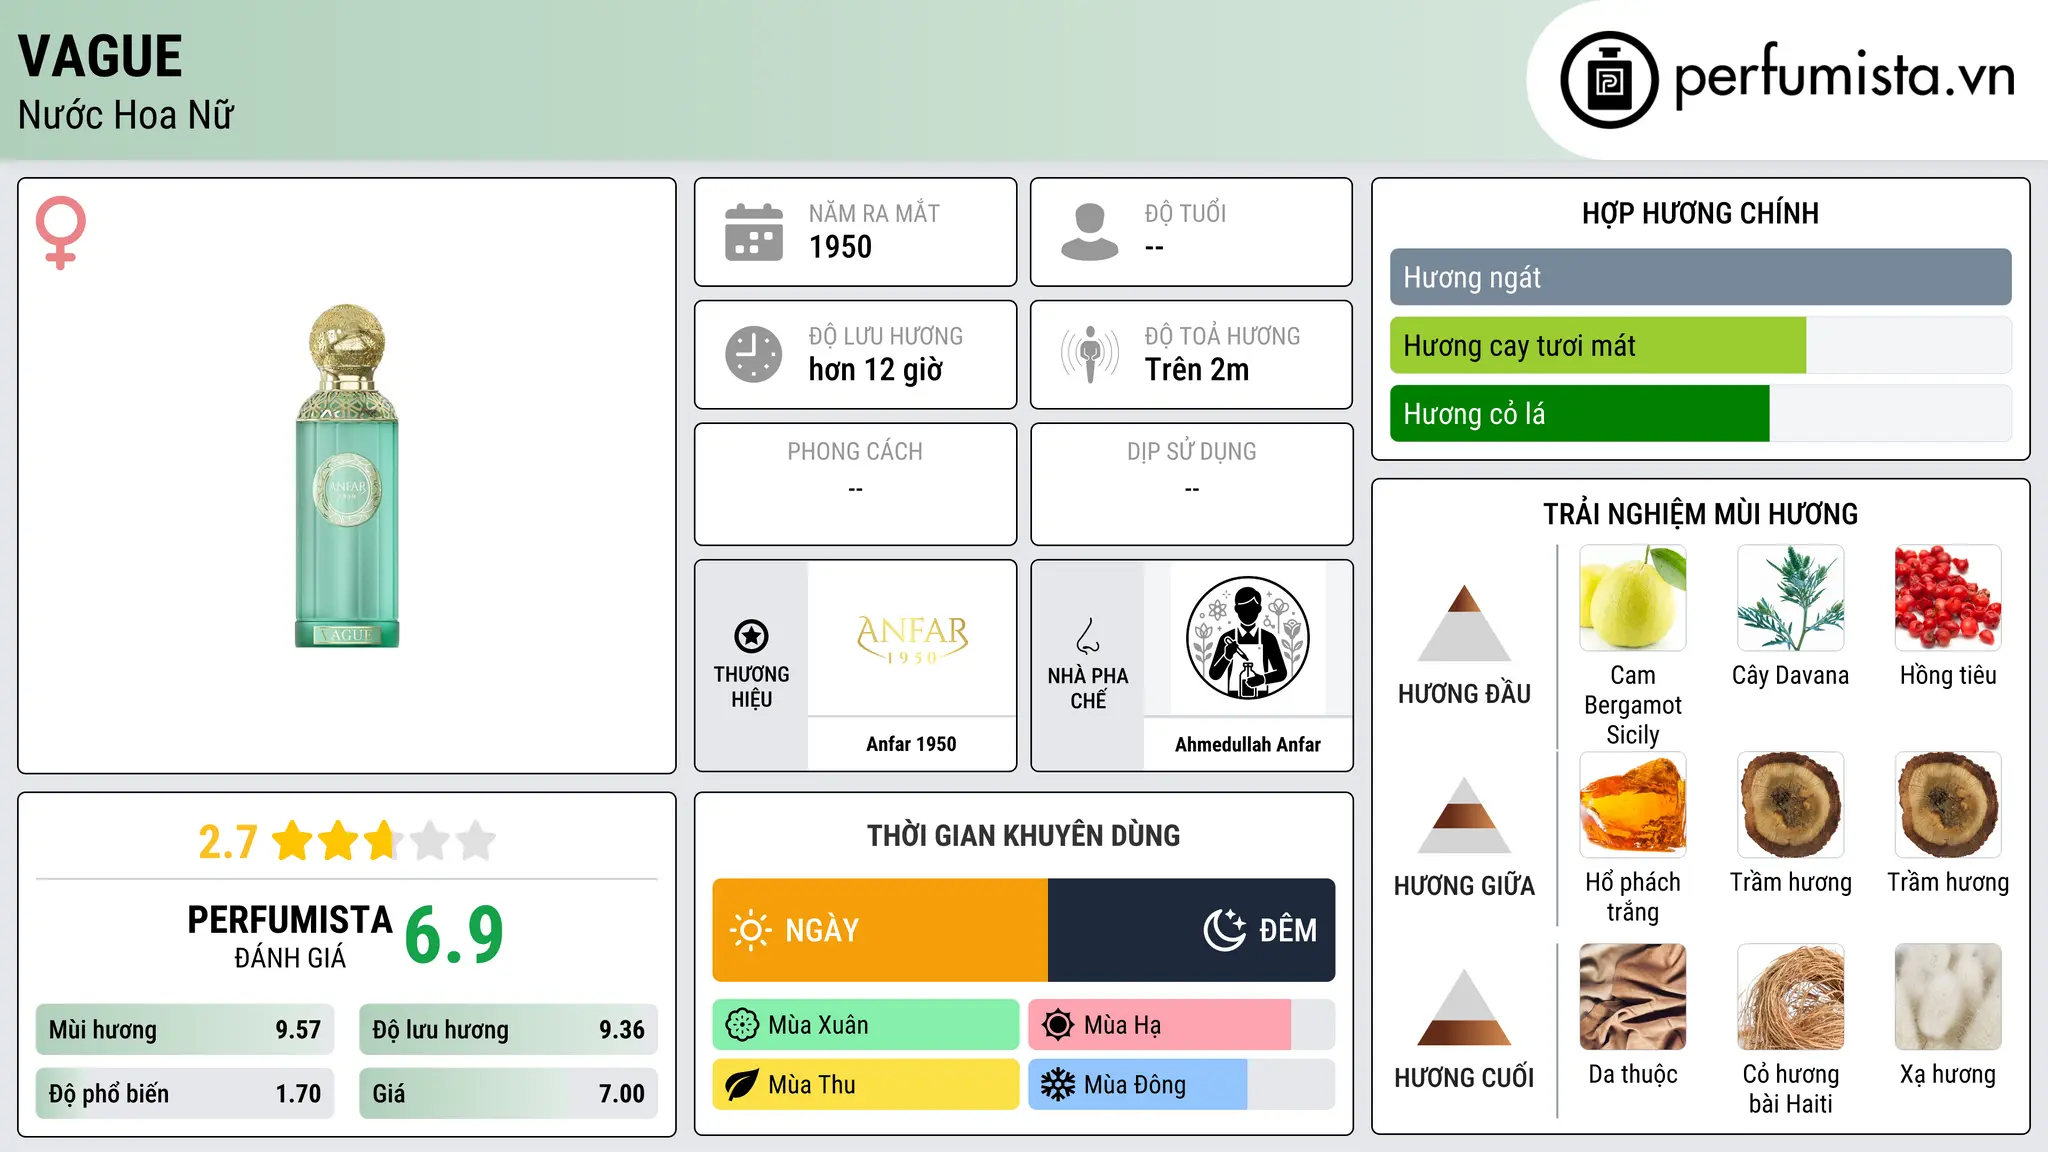Click the moon icon in the Đêm bar

click(1225, 929)
